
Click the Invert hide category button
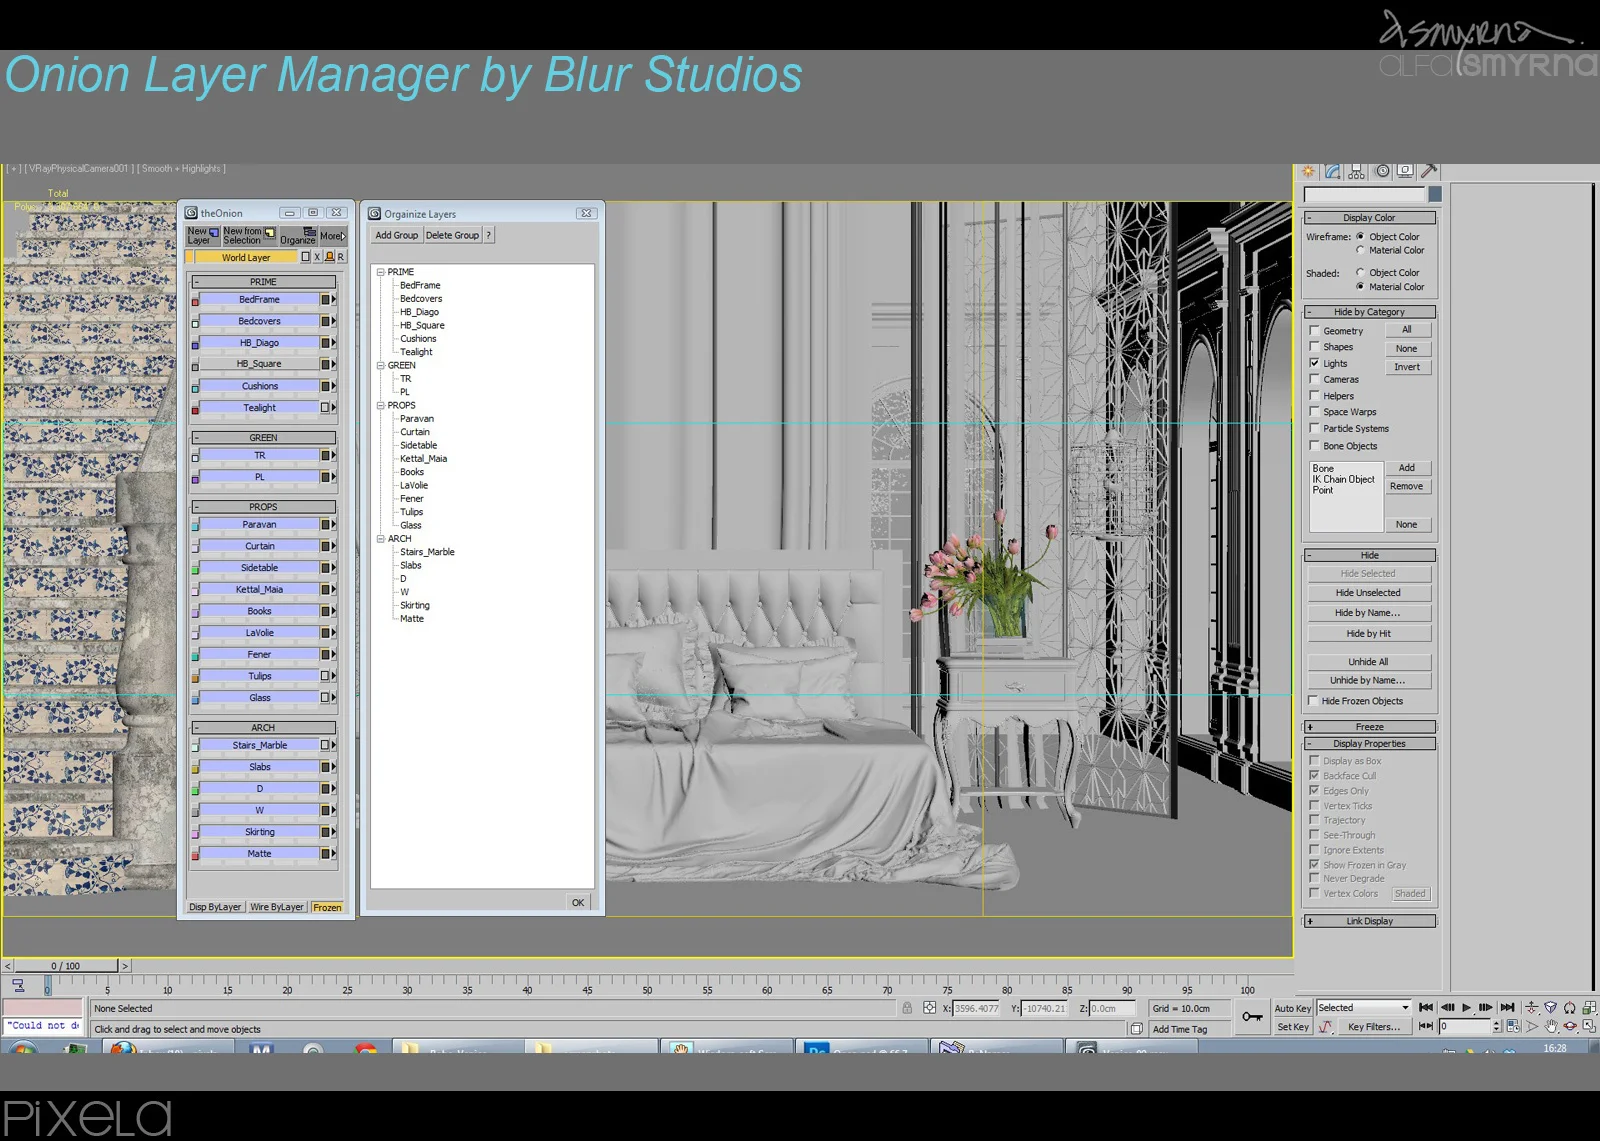coord(1407,367)
